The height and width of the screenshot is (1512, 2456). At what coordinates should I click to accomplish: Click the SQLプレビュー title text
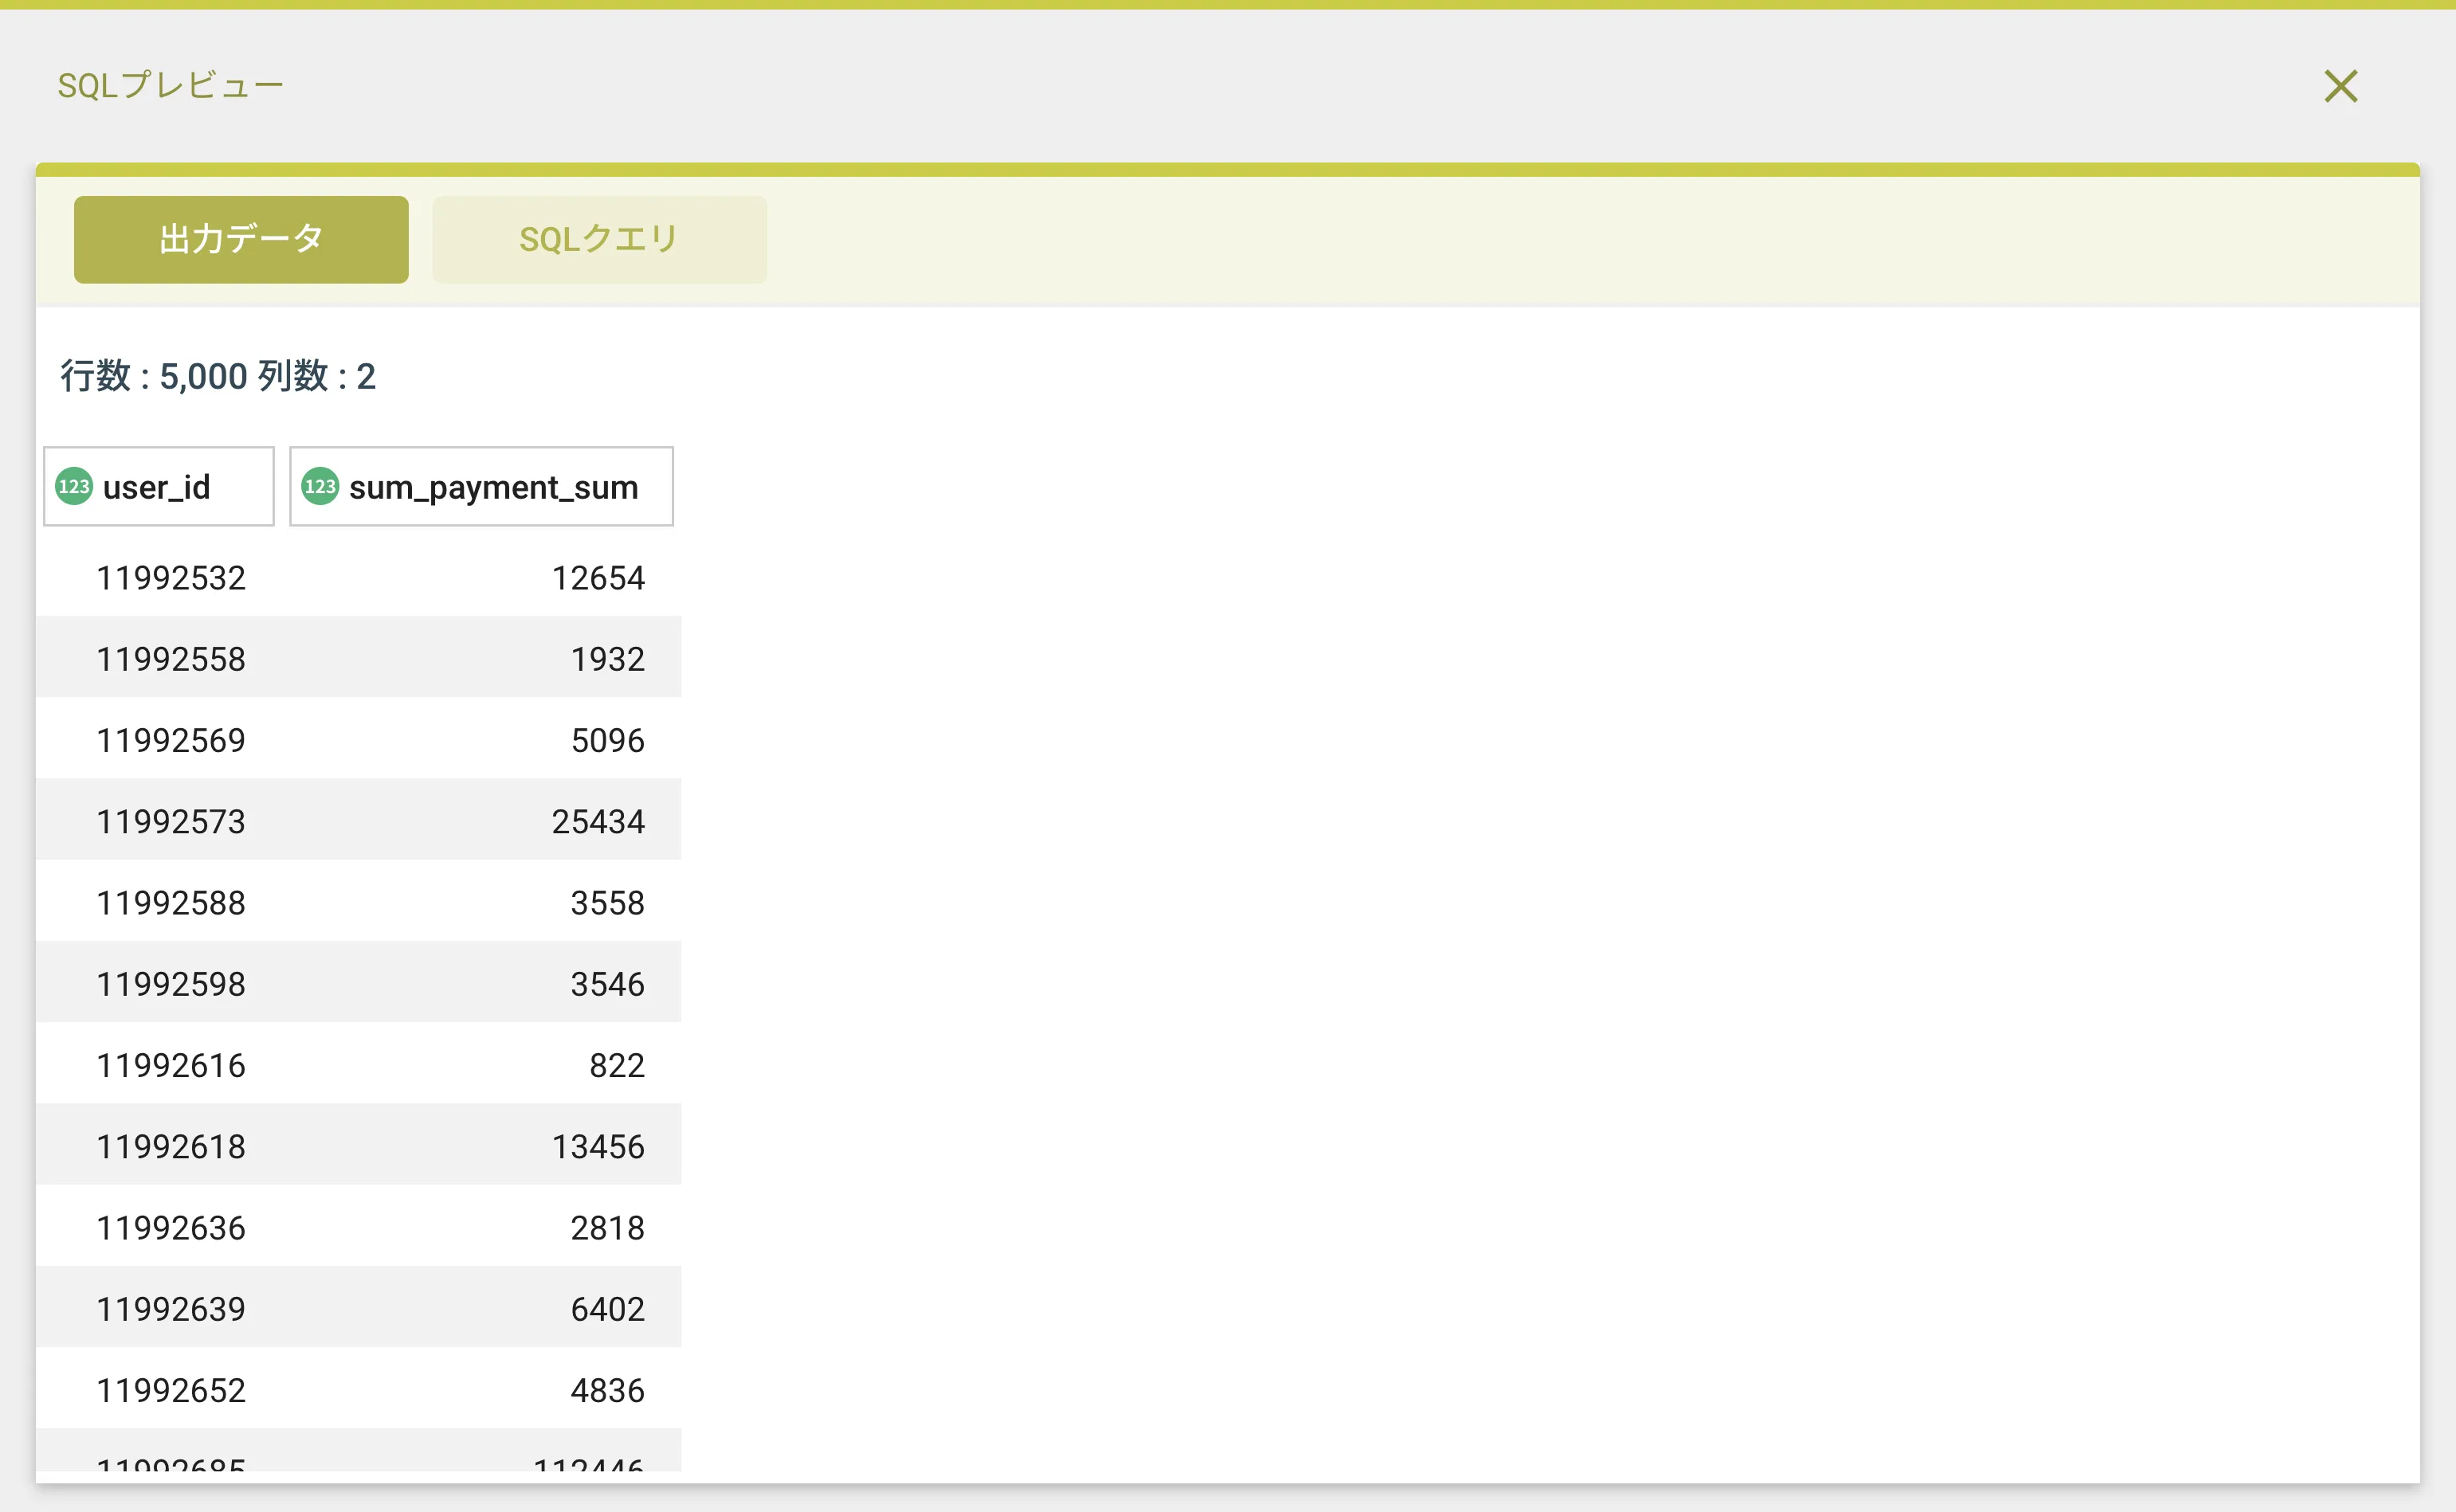(x=171, y=86)
